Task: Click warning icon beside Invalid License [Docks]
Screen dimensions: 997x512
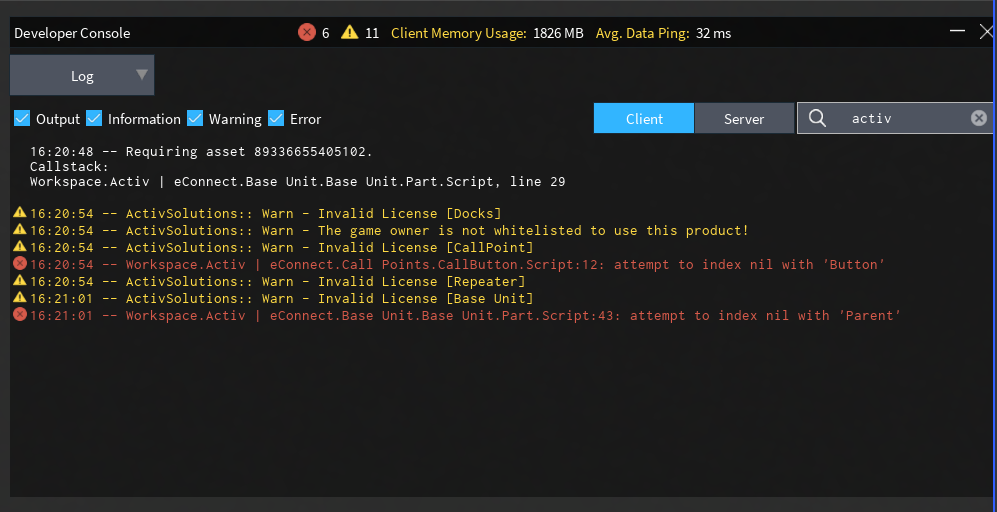Action: pyautogui.click(x=19, y=213)
